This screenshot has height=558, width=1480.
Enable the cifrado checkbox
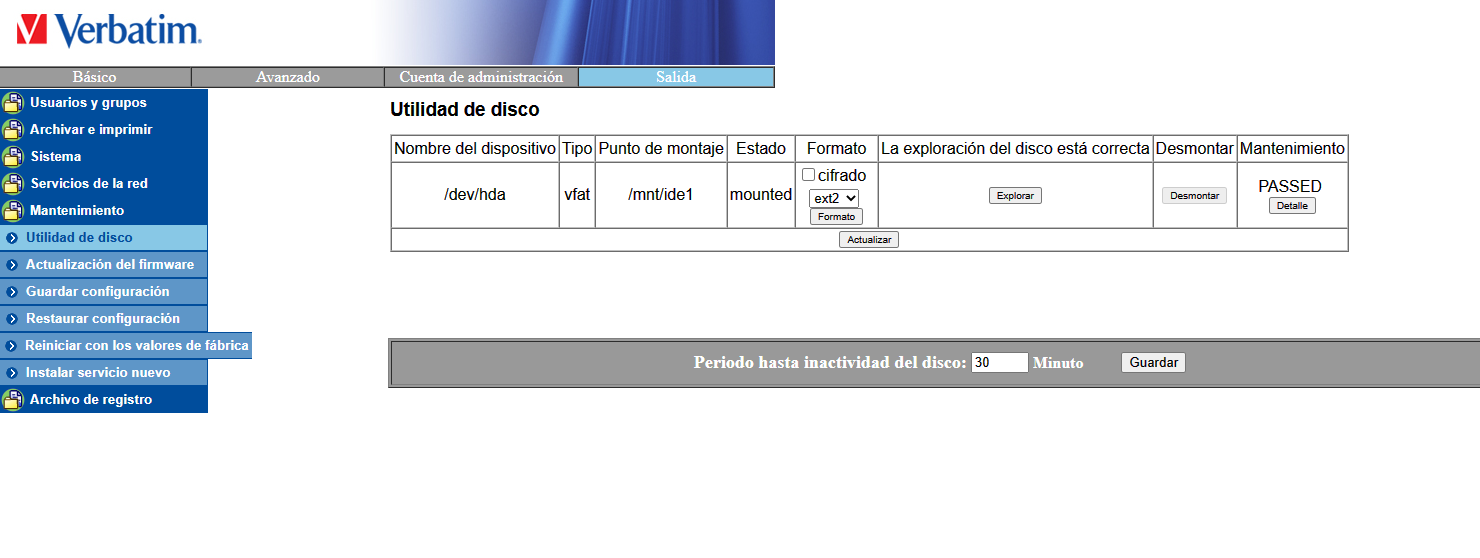[809, 175]
